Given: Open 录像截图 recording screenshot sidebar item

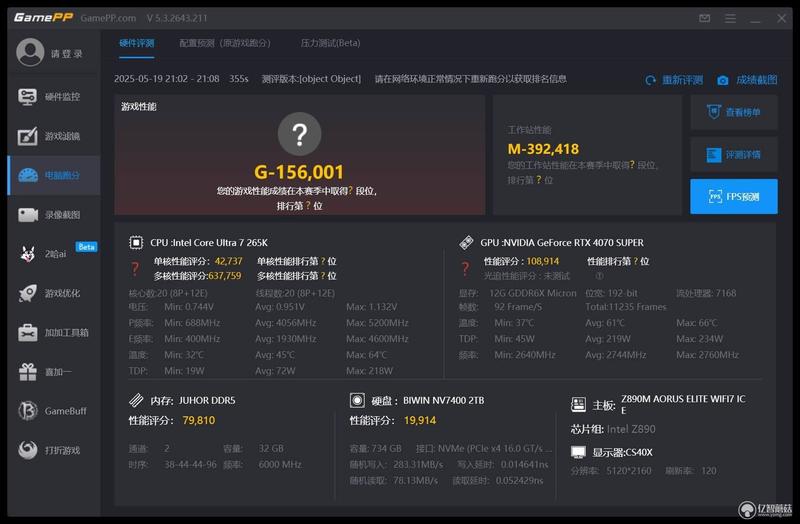Looking at the screenshot, I should pyautogui.click(x=54, y=215).
